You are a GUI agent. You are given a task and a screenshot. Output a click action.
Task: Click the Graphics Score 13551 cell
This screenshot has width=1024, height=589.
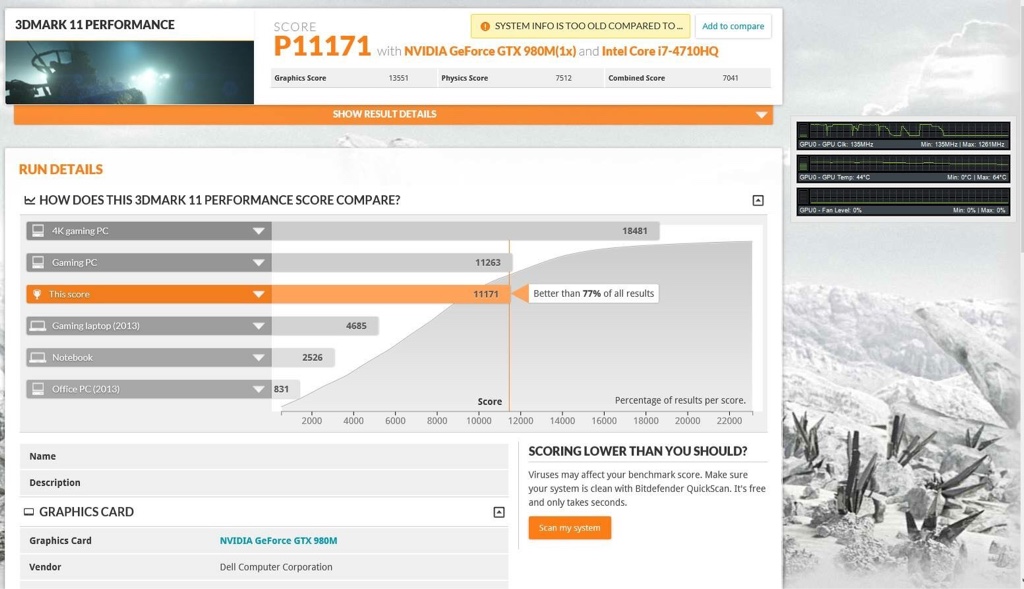click(x=353, y=78)
